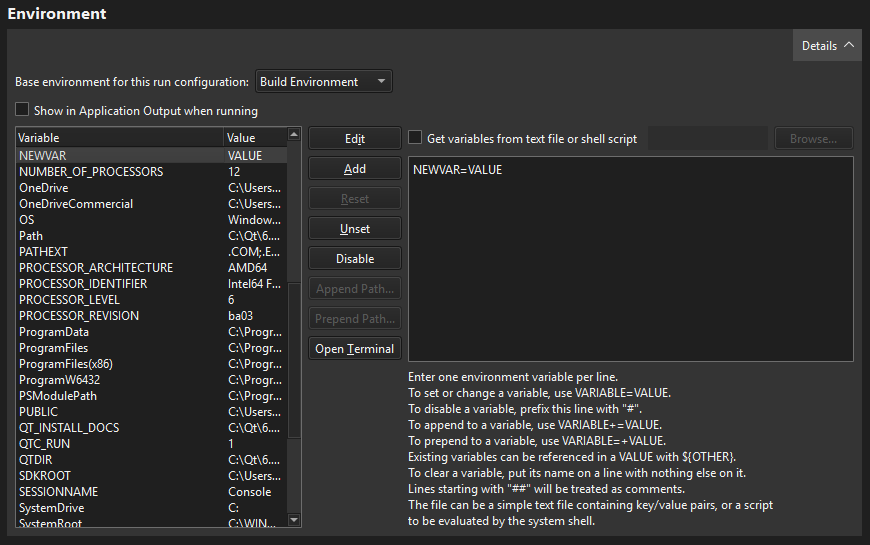Image resolution: width=870 pixels, height=545 pixels.
Task: Select the ProgramData variable row
Action: coord(151,332)
